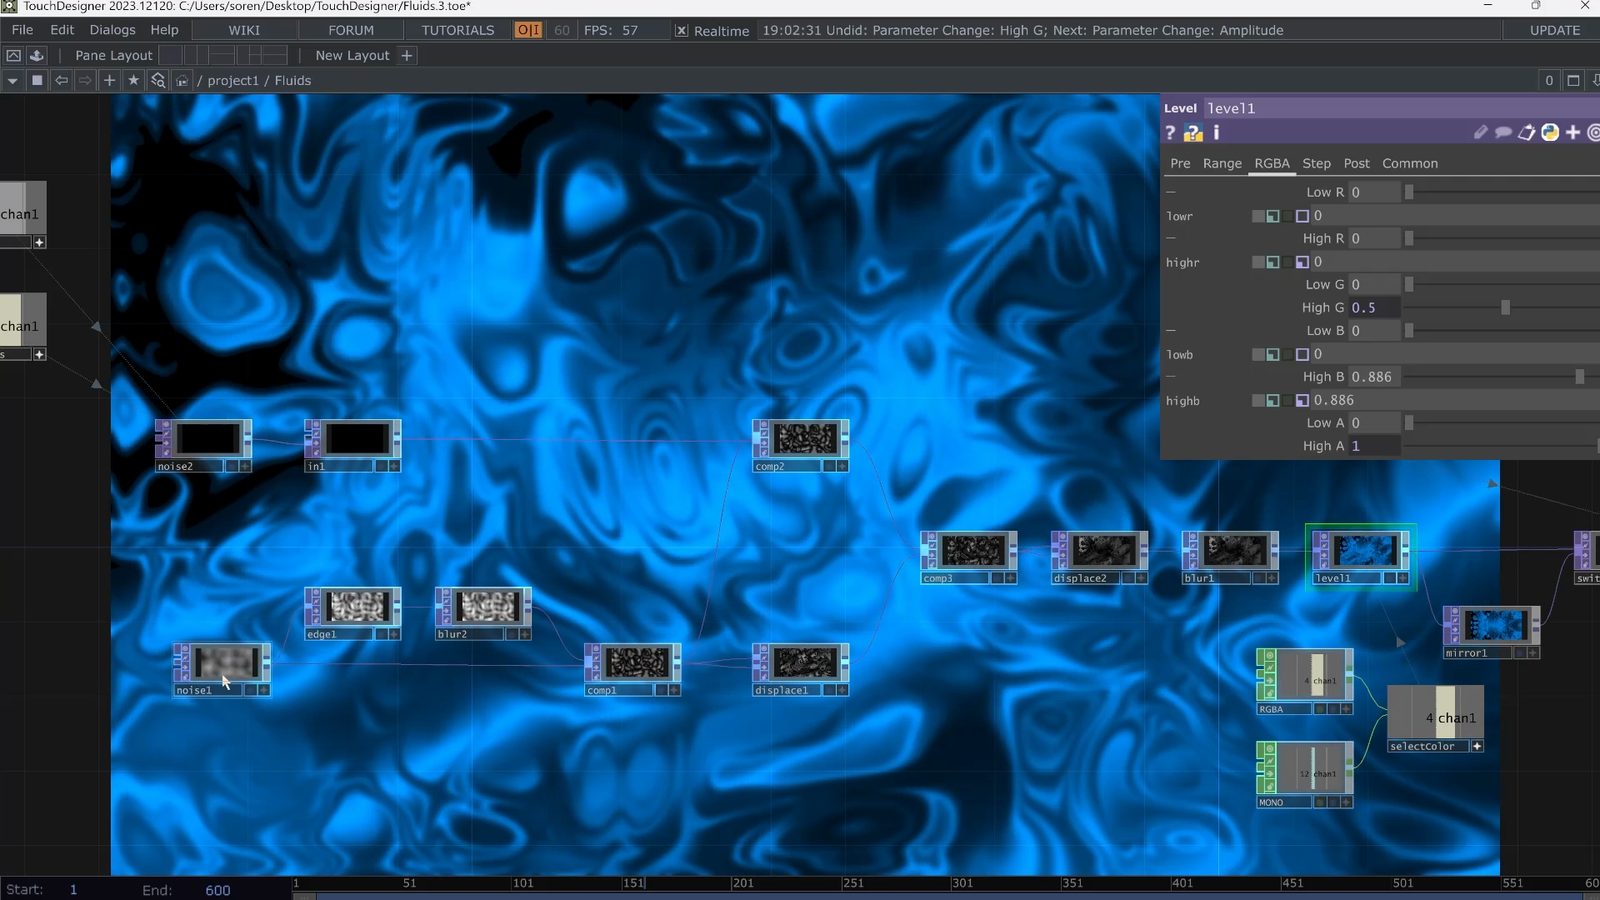This screenshot has width=1600, height=900.
Task: Click the High G slider handle
Action: (1505, 308)
